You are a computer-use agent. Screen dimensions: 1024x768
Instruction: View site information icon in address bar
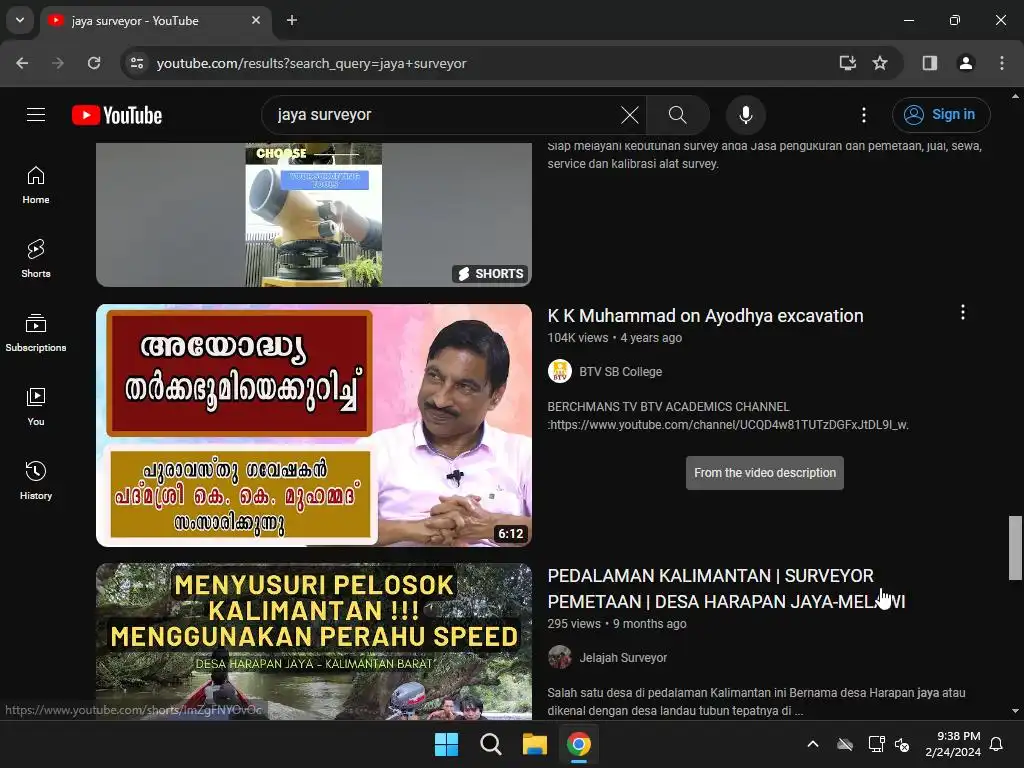[137, 63]
